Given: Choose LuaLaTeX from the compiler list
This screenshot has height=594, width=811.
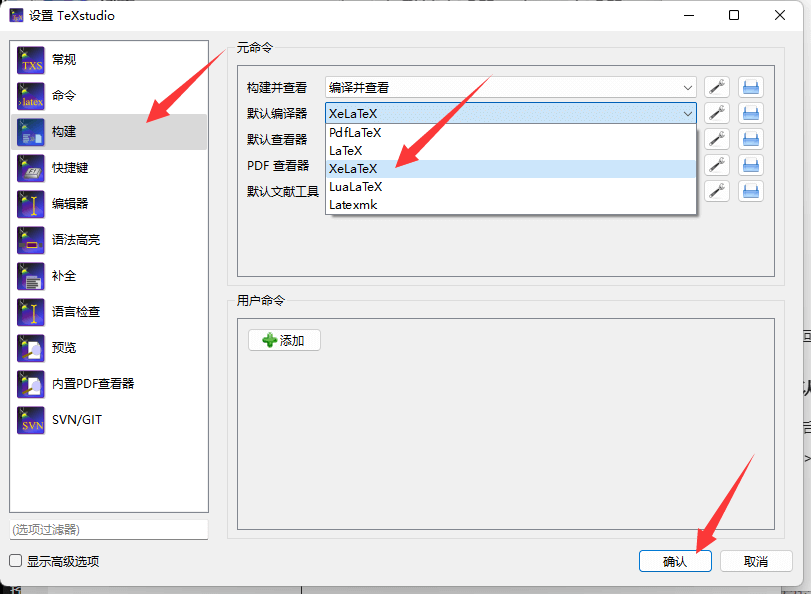Looking at the screenshot, I should (510, 187).
